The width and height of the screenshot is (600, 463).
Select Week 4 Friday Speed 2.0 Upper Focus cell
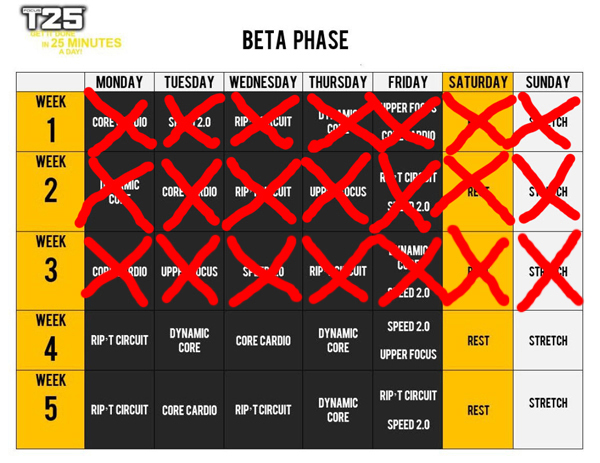click(x=408, y=340)
